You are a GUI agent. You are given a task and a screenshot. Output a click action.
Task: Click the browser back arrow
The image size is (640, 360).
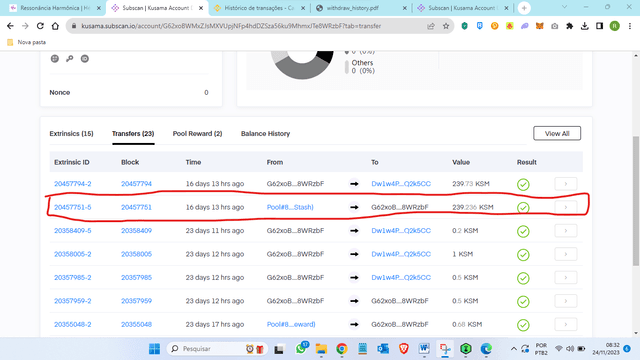click(x=10, y=26)
